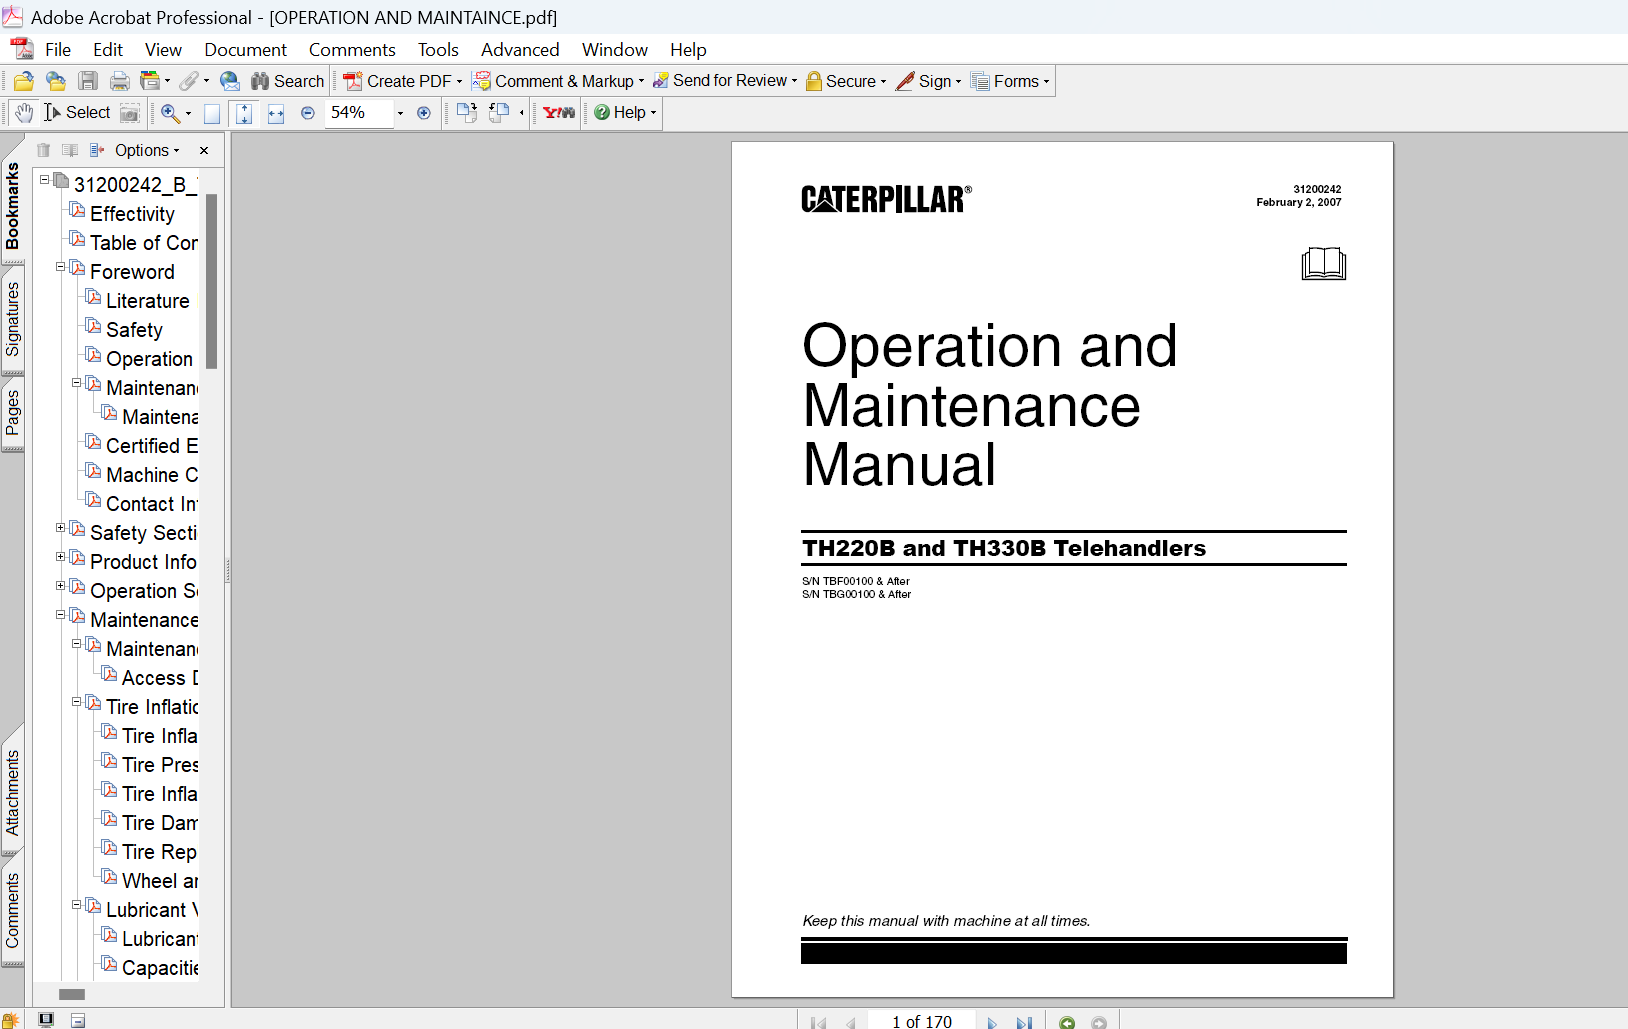Open the Document menu
This screenshot has width=1628, height=1029.
click(245, 49)
